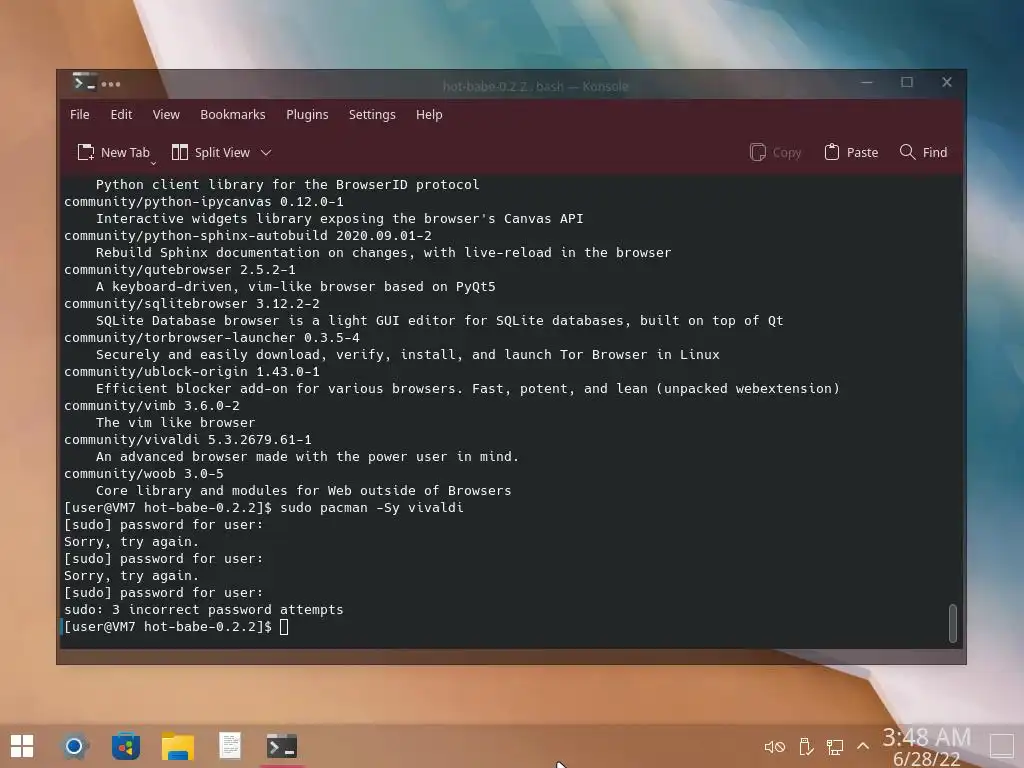
Task: Click the Paste clipboard icon
Action: [831, 152]
